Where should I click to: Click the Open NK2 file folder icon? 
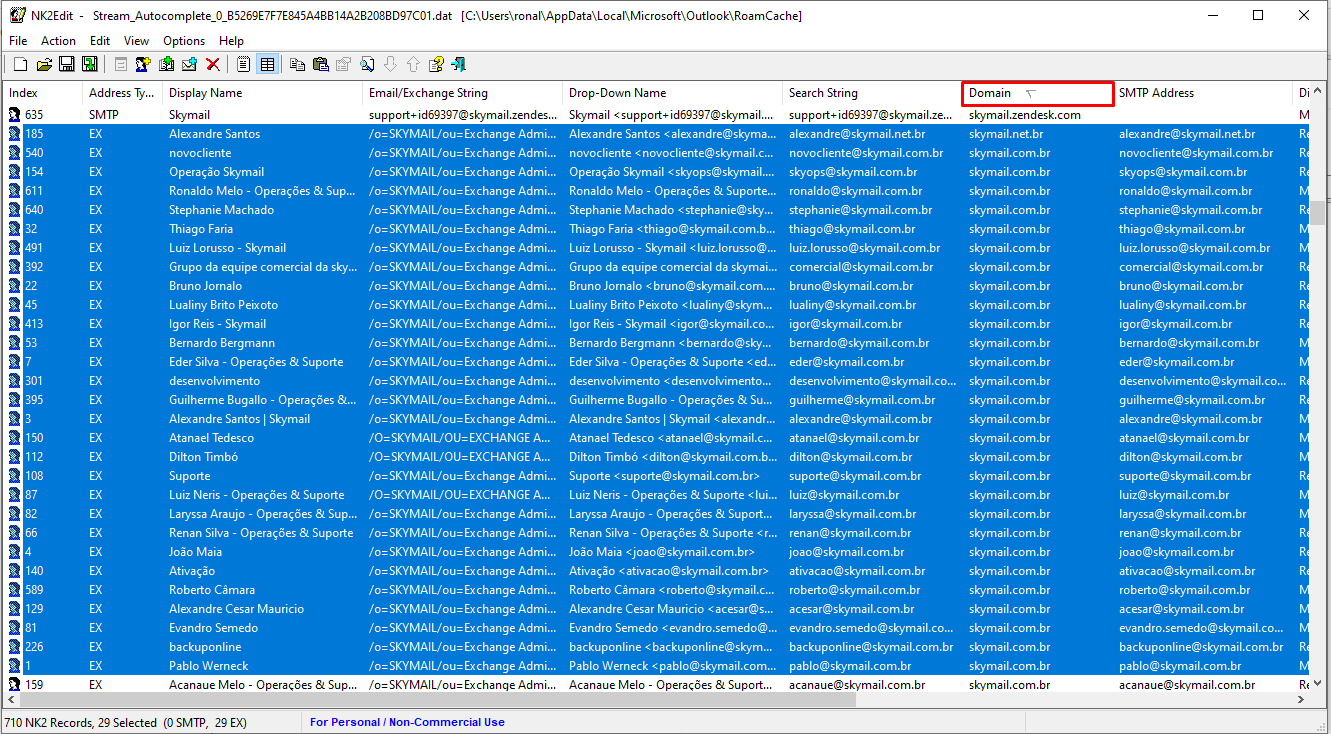tap(44, 65)
